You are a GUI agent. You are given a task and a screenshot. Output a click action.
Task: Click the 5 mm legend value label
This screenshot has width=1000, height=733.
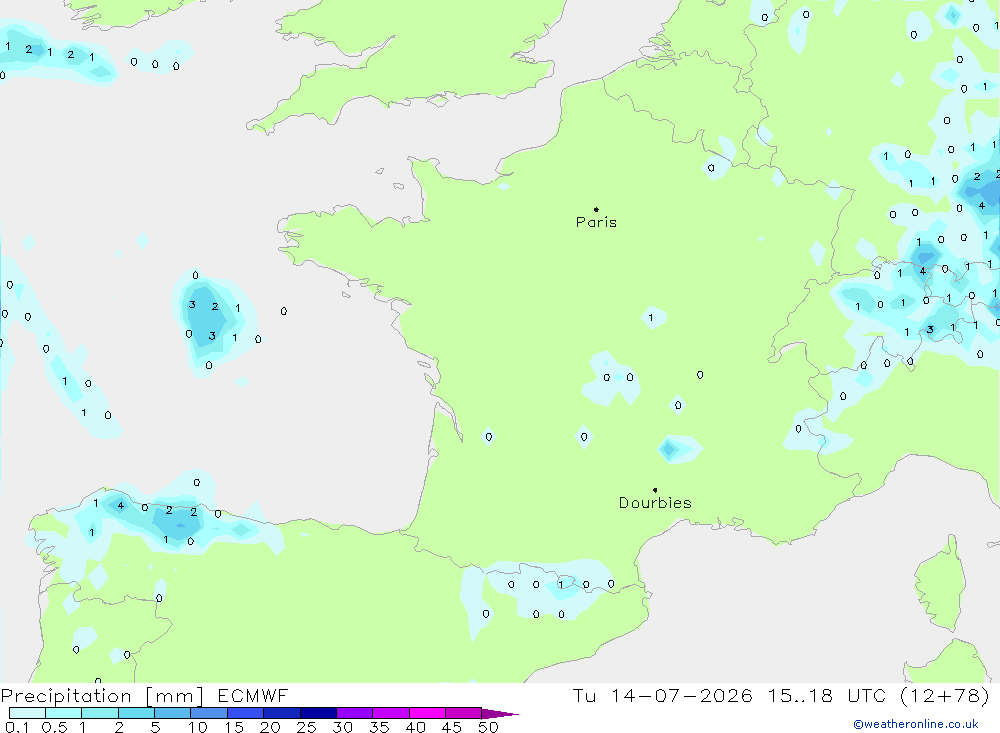[x=155, y=727]
